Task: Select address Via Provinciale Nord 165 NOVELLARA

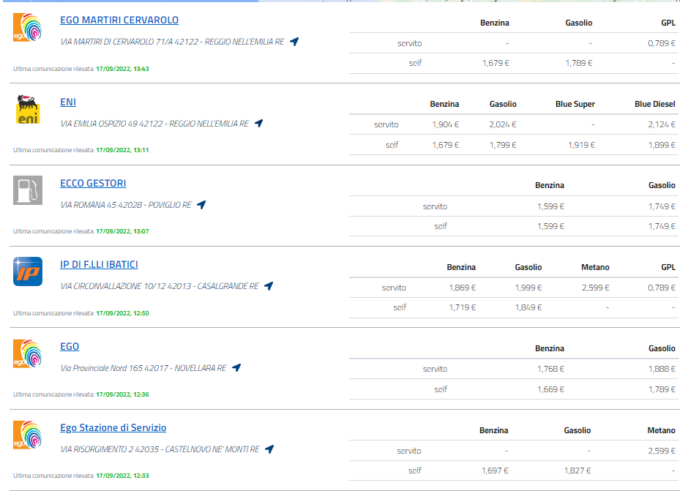Action: [143, 368]
